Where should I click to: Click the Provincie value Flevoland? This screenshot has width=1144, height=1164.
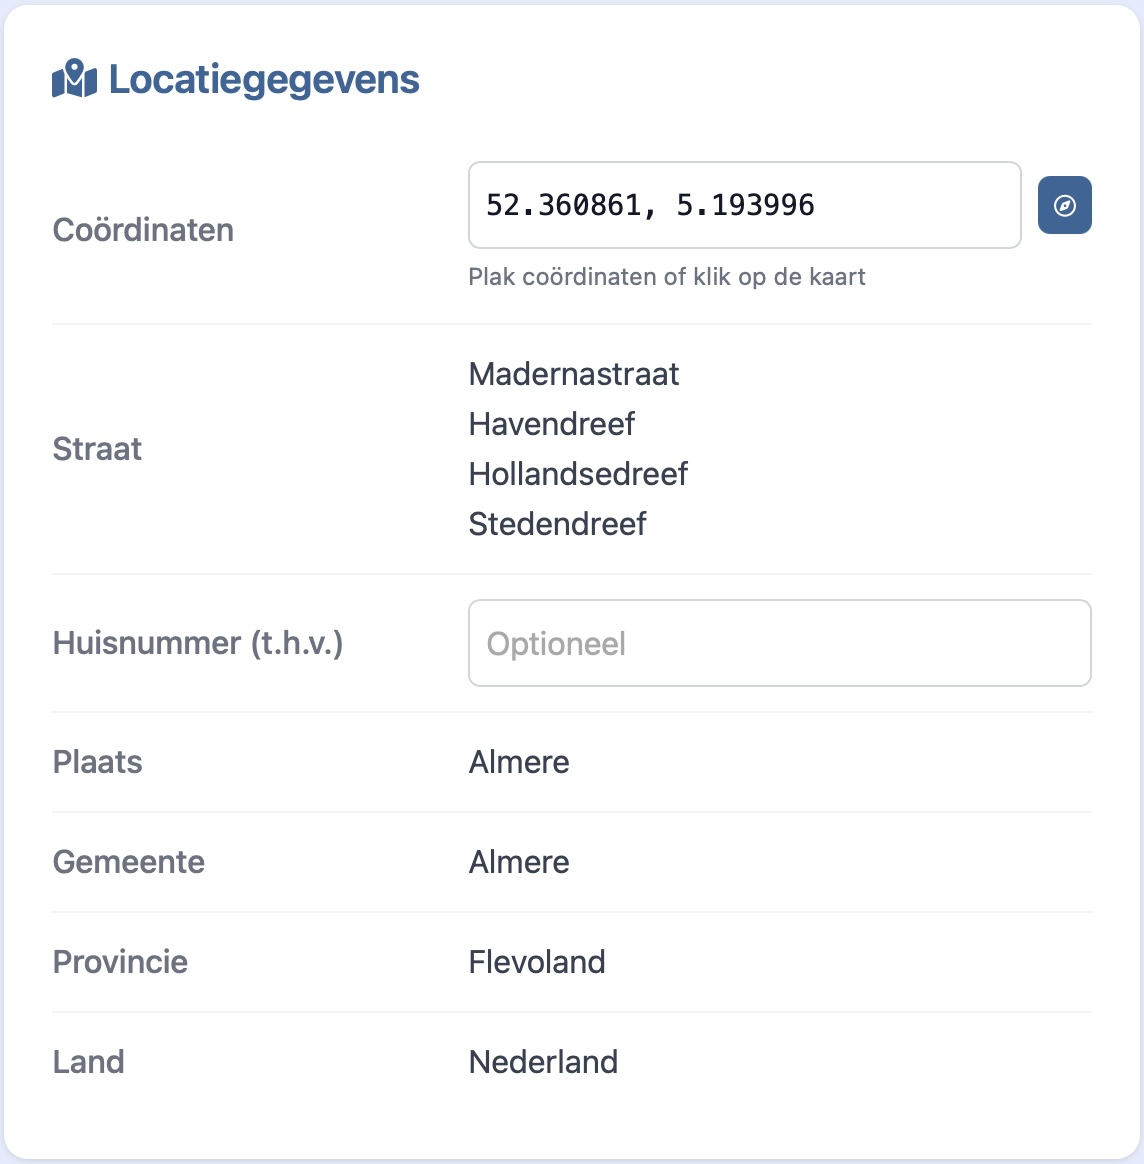[x=537, y=962]
